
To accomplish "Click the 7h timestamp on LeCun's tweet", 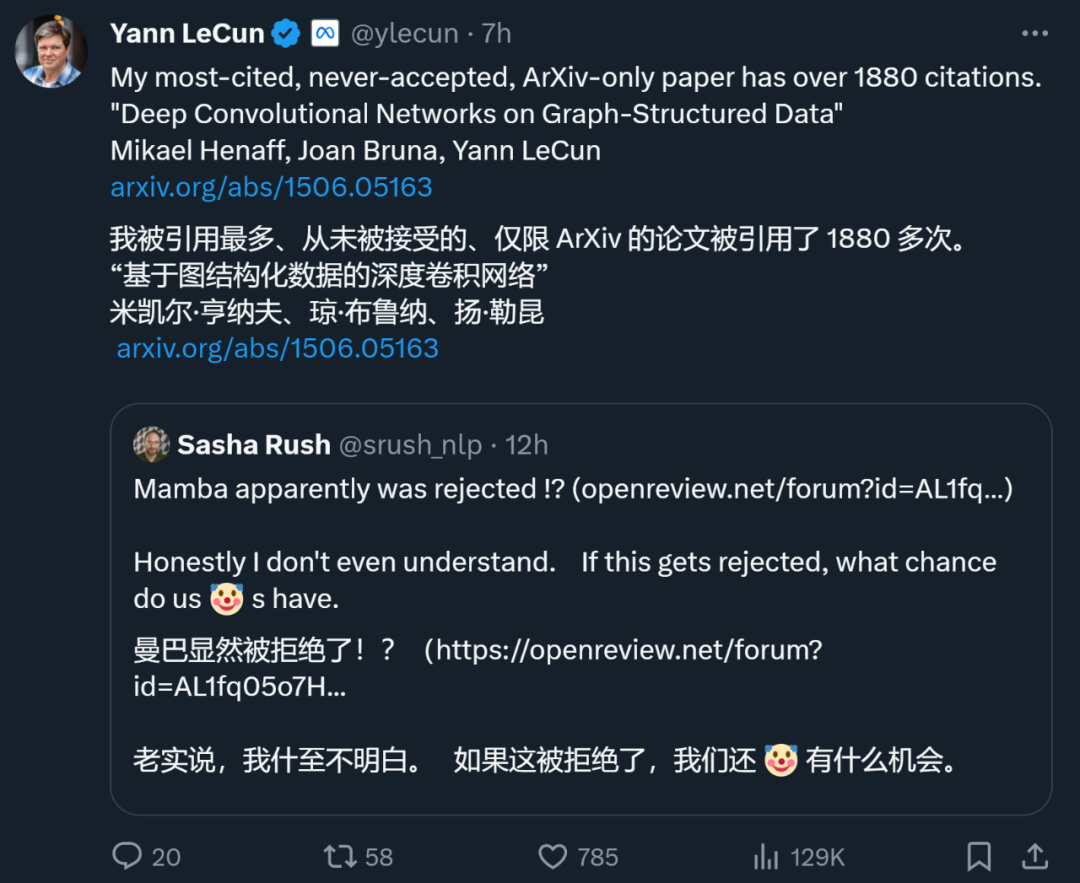I will click(x=497, y=33).
